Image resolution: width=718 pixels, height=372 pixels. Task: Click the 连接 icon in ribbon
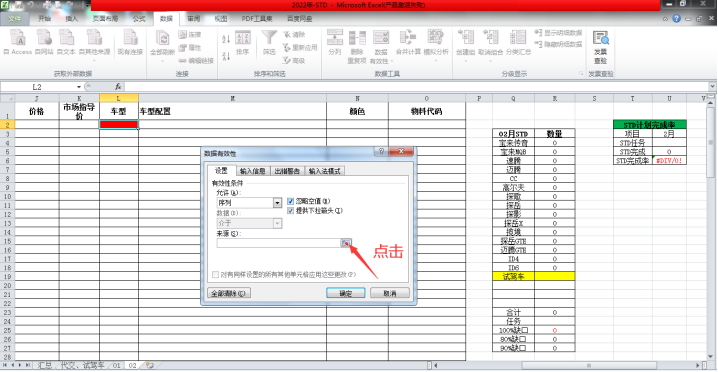[x=182, y=34]
